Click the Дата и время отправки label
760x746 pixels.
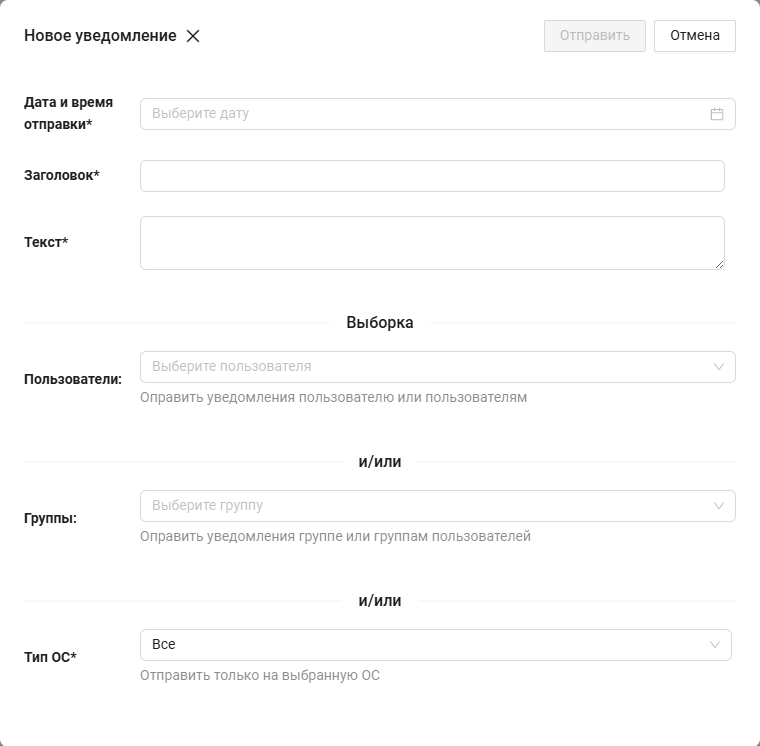coord(68,113)
